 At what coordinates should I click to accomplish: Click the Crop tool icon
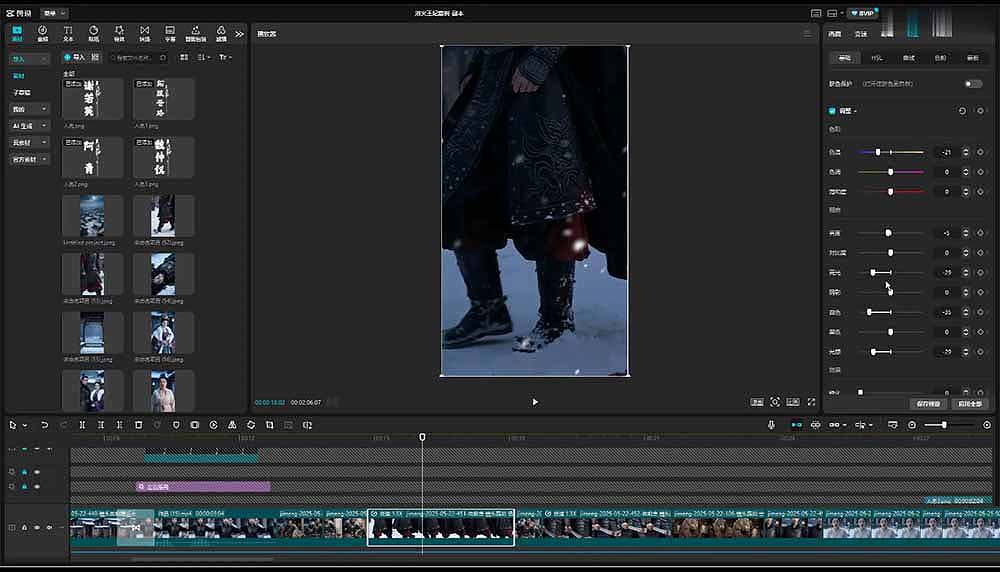[x=270, y=425]
